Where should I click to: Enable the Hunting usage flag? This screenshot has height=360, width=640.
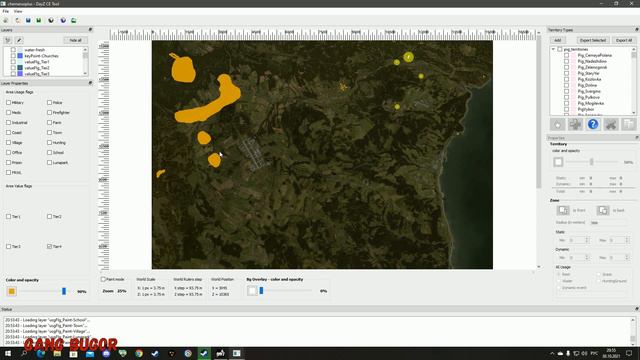point(49,142)
